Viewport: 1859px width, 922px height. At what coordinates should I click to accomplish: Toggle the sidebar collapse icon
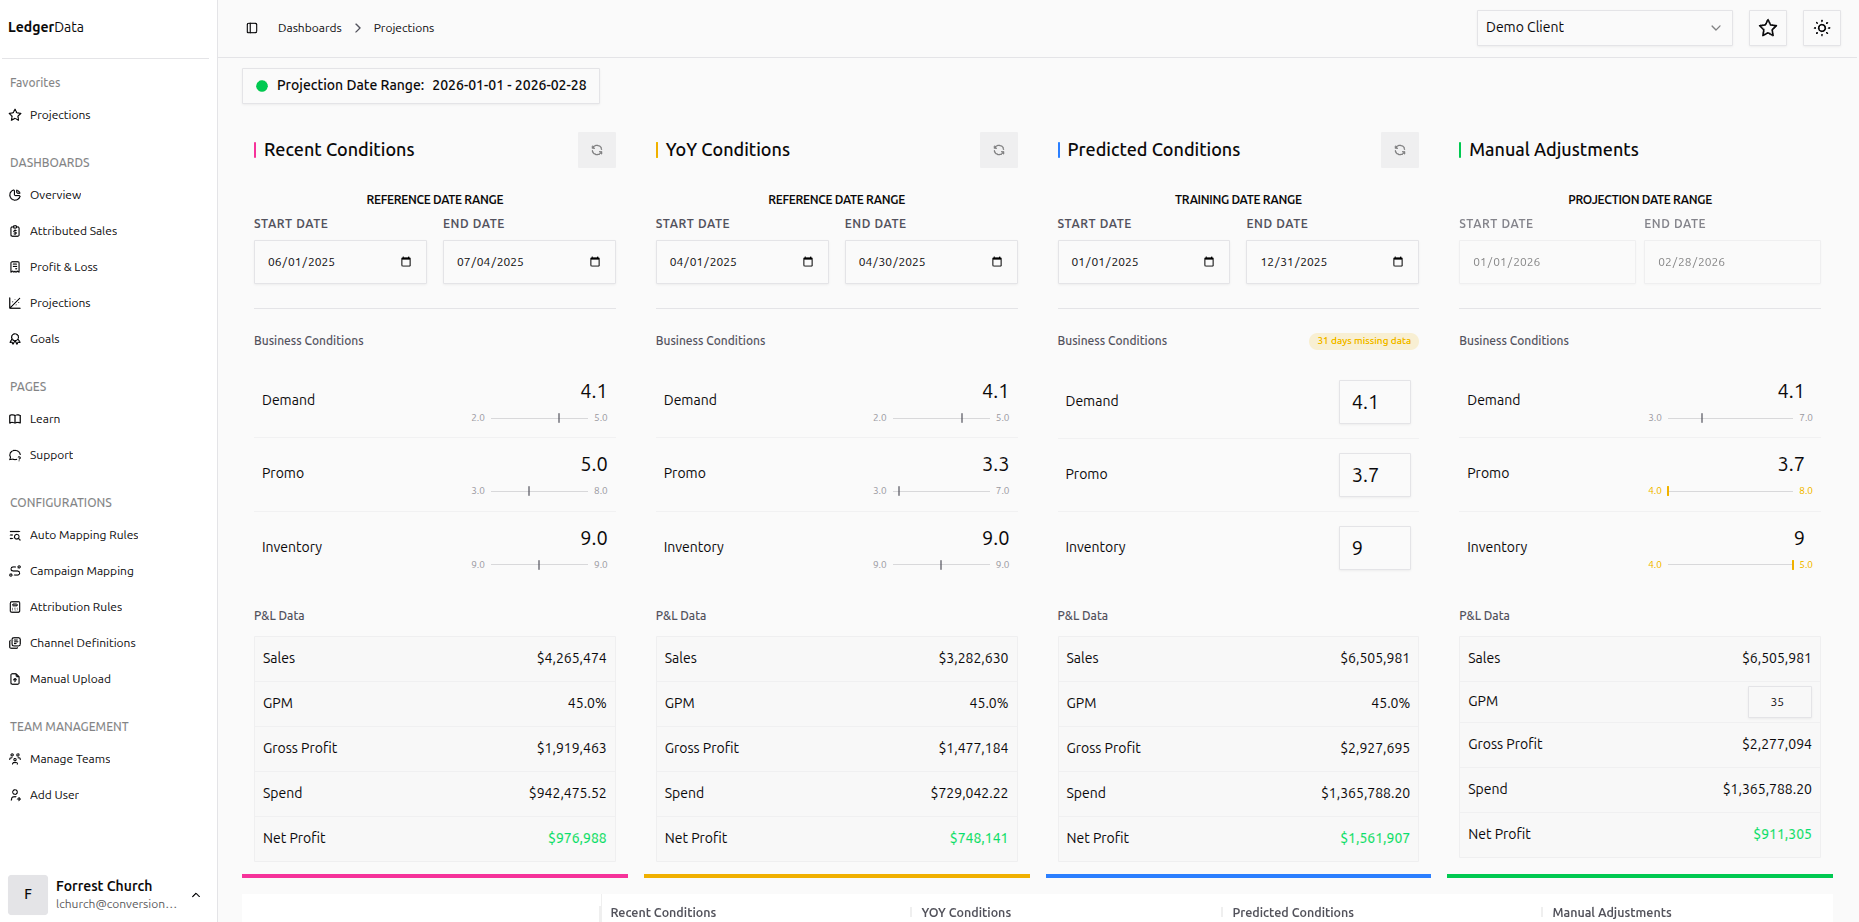252,28
